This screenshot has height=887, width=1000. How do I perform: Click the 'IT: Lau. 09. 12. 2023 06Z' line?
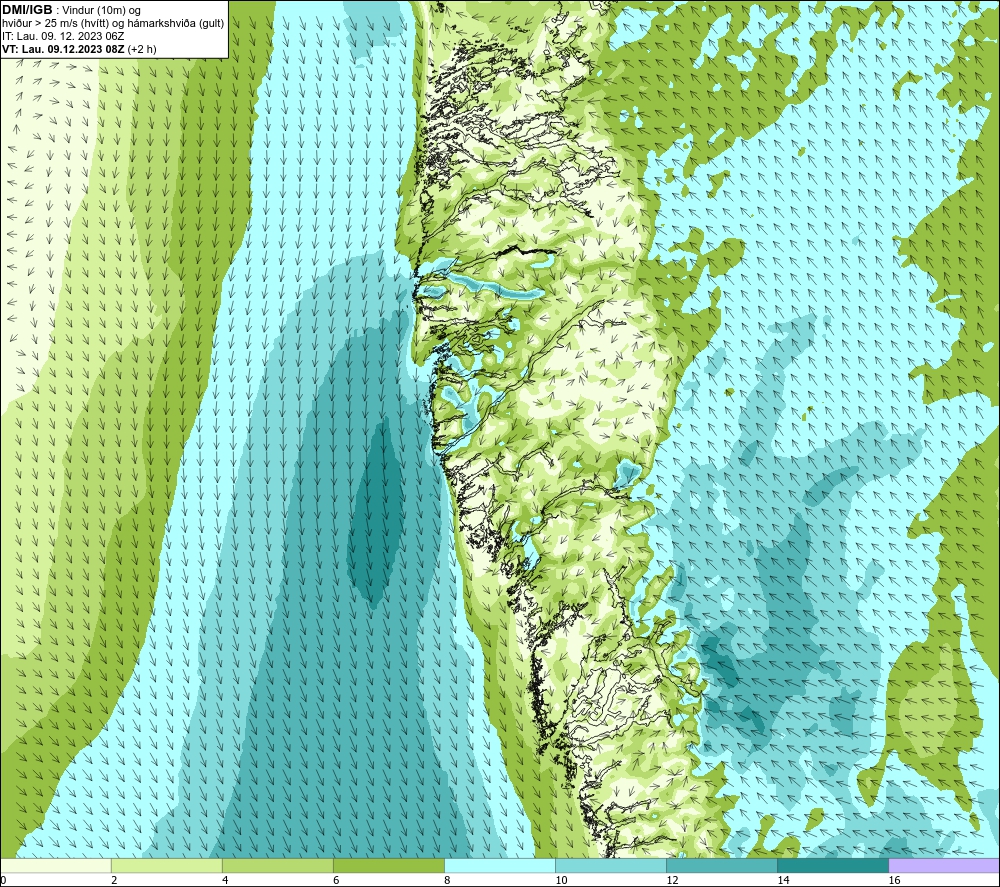pyautogui.click(x=63, y=36)
